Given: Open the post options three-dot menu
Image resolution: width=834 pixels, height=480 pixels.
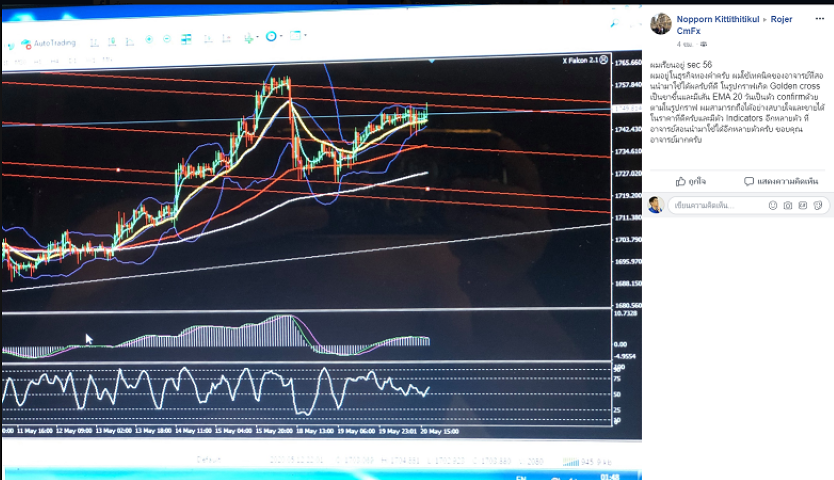Looking at the screenshot, I should [820, 19].
